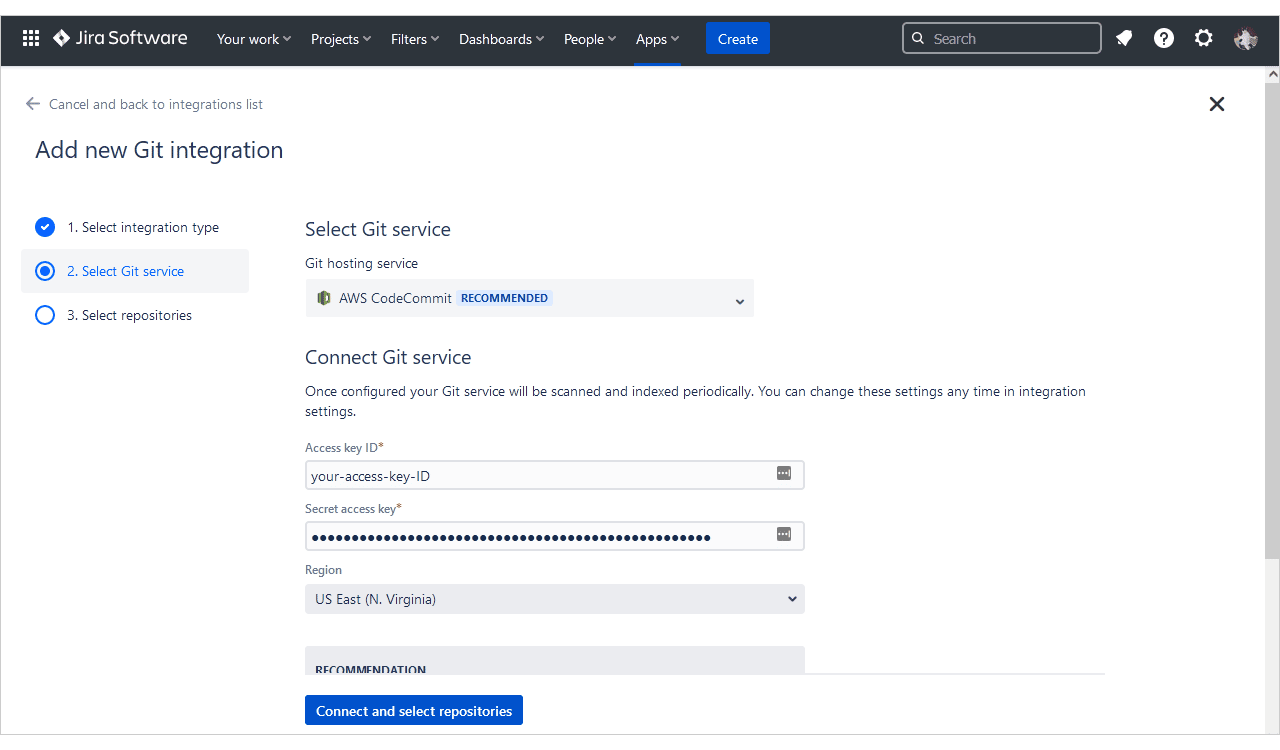This screenshot has width=1280, height=750.
Task: Open the Dashboards menu
Action: pos(501,39)
